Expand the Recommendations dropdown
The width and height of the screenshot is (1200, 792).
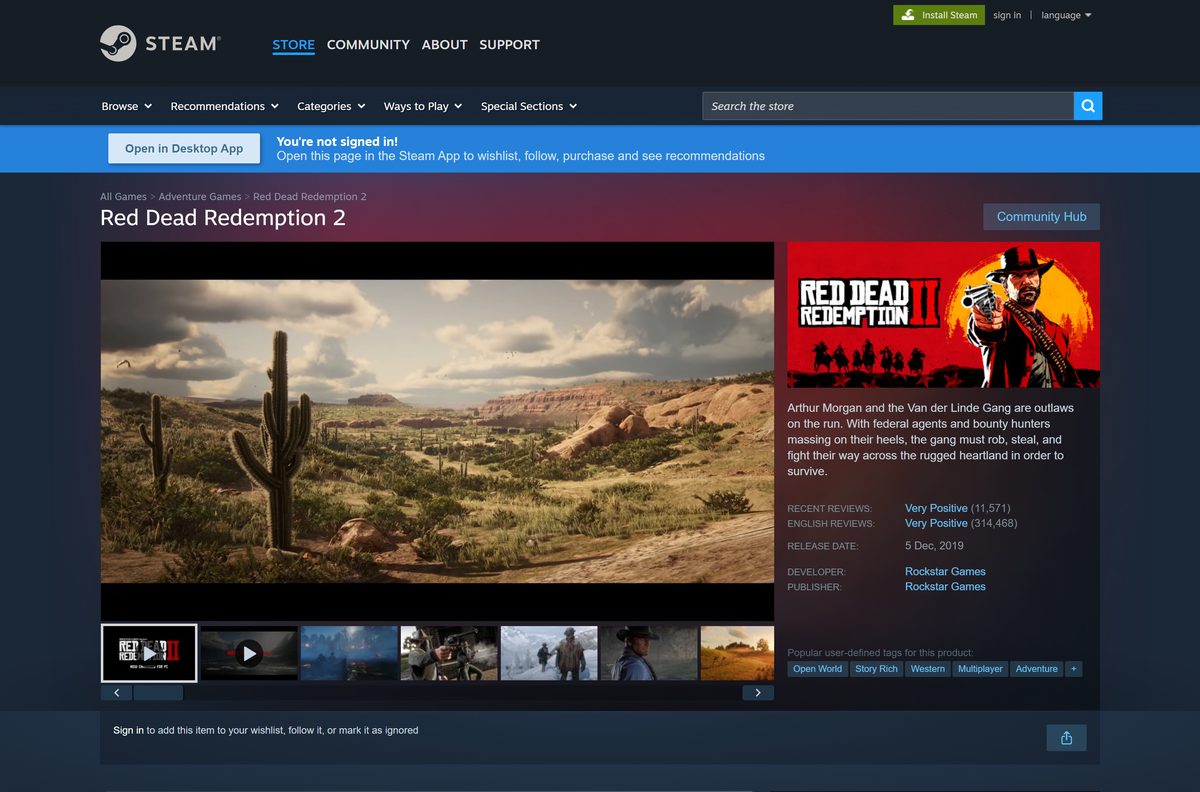point(225,106)
